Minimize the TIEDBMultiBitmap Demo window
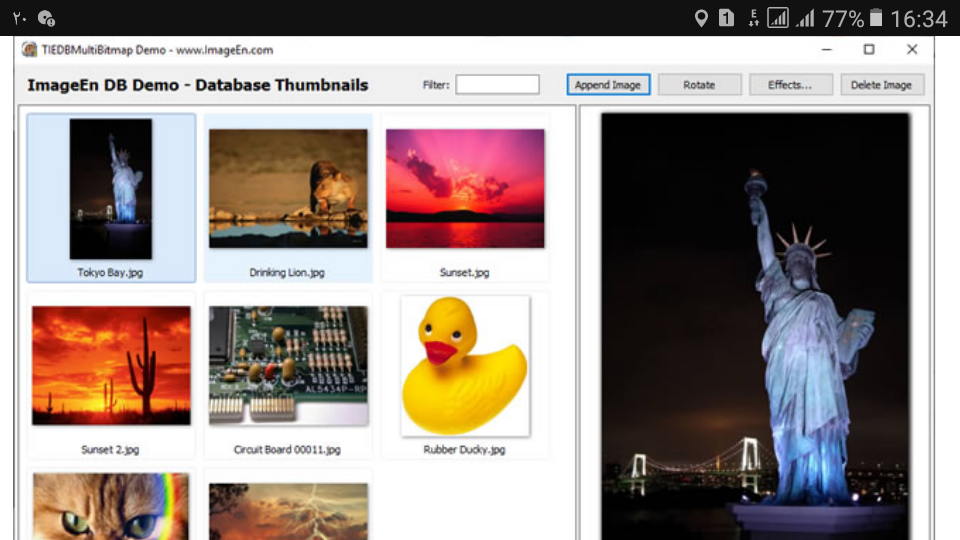Screen dimensions: 960x540 827,50
